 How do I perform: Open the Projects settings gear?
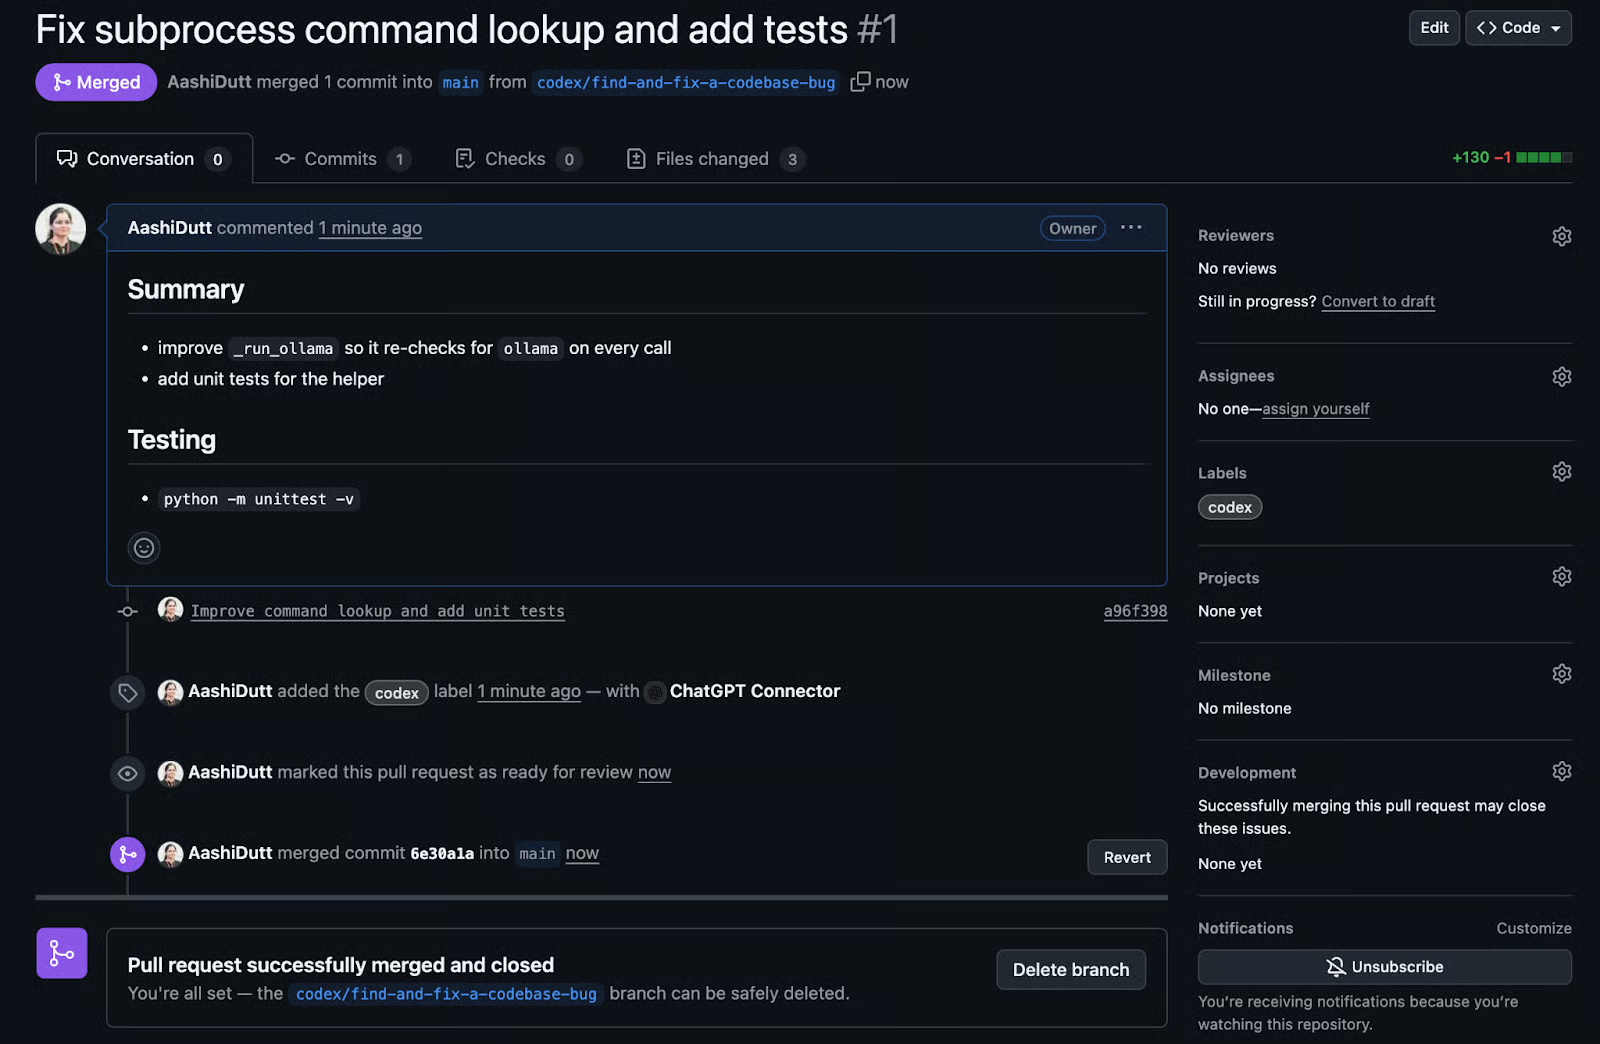pyautogui.click(x=1561, y=576)
